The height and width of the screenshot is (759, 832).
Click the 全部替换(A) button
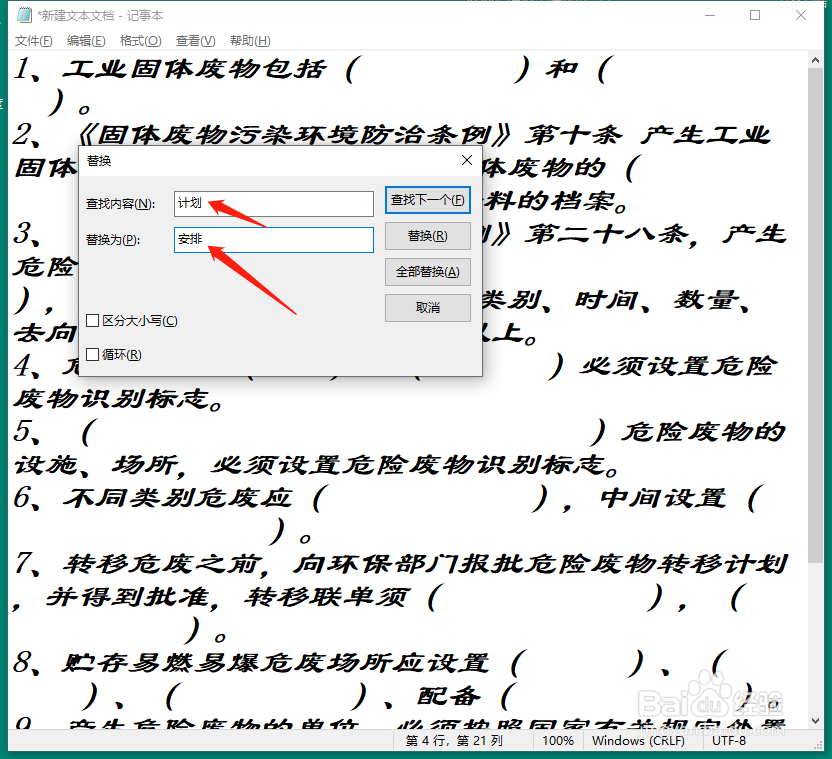pyautogui.click(x=428, y=272)
